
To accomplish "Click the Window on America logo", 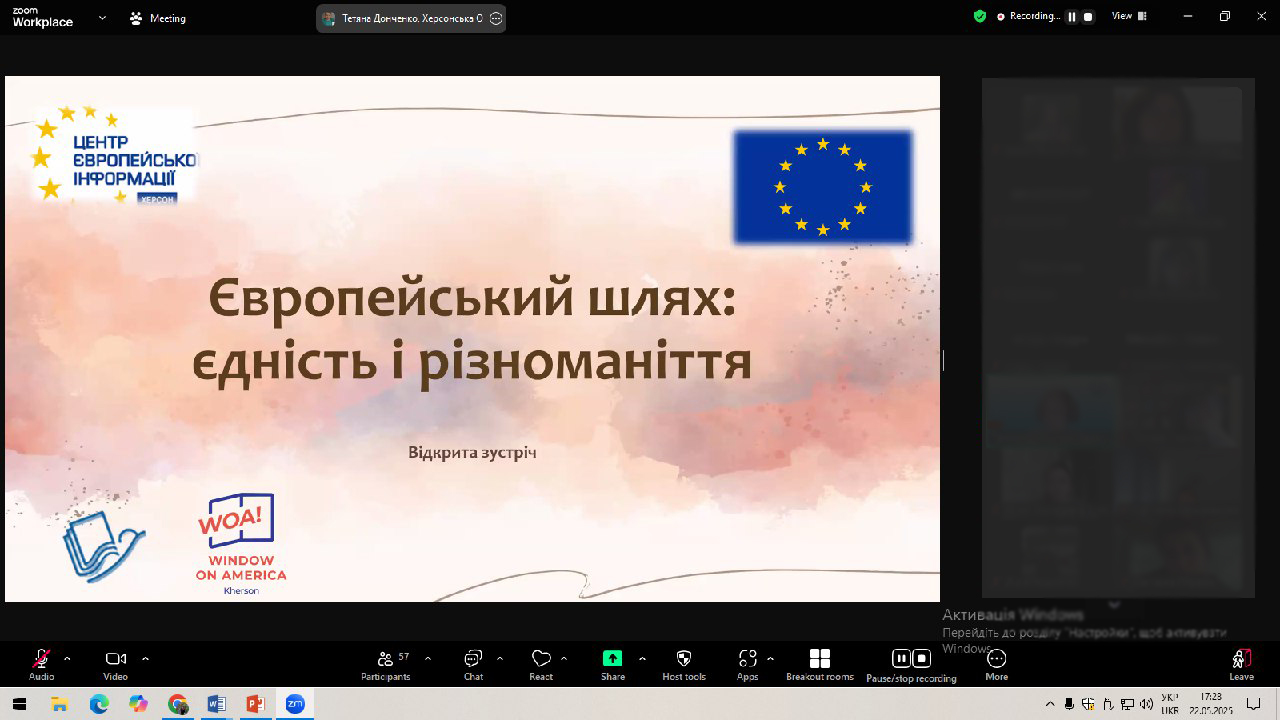I will (x=240, y=544).
